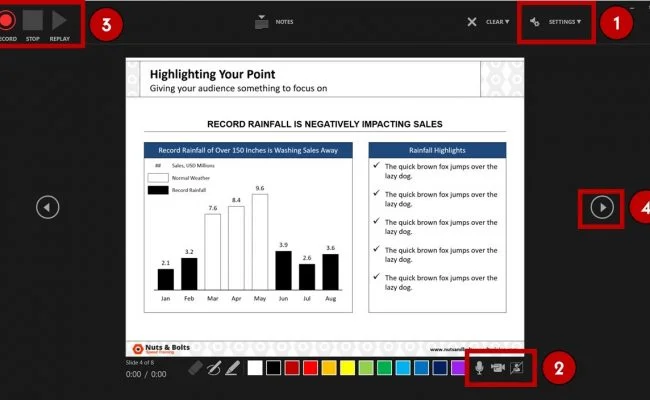Choose the dark red ink color
The image size is (650, 400).
click(x=292, y=368)
